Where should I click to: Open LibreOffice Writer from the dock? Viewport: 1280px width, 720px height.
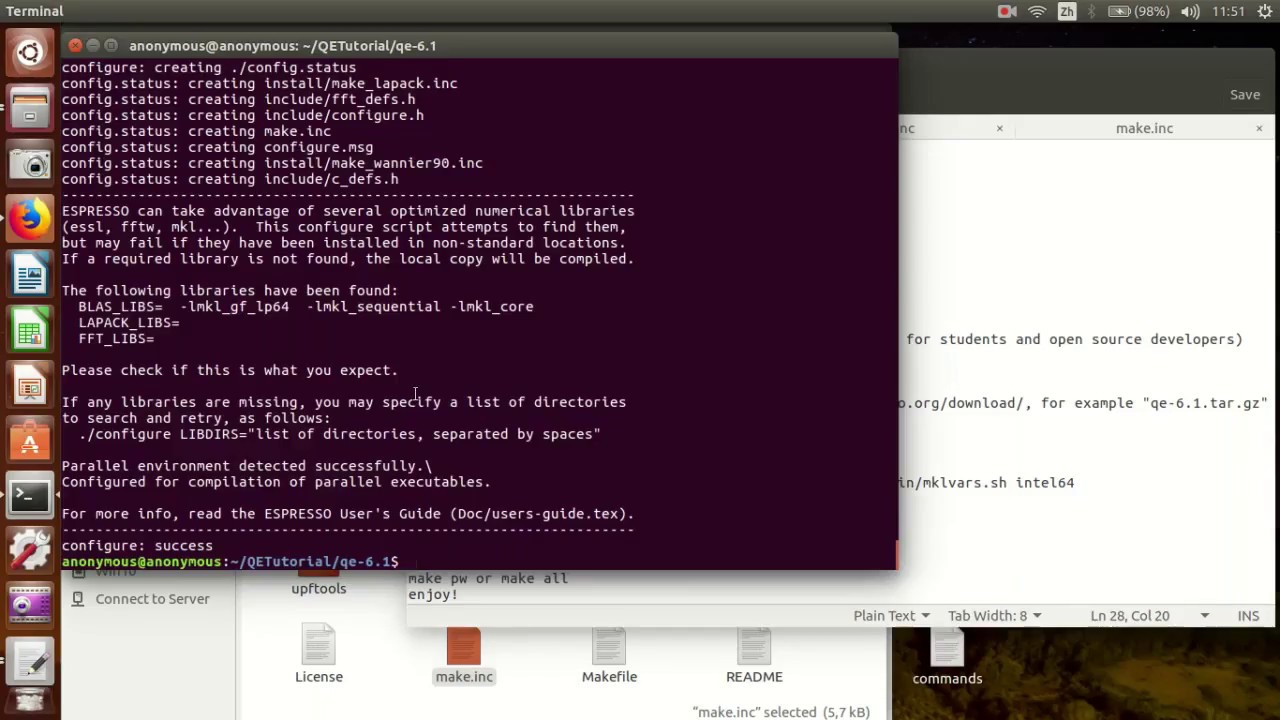coord(30,274)
